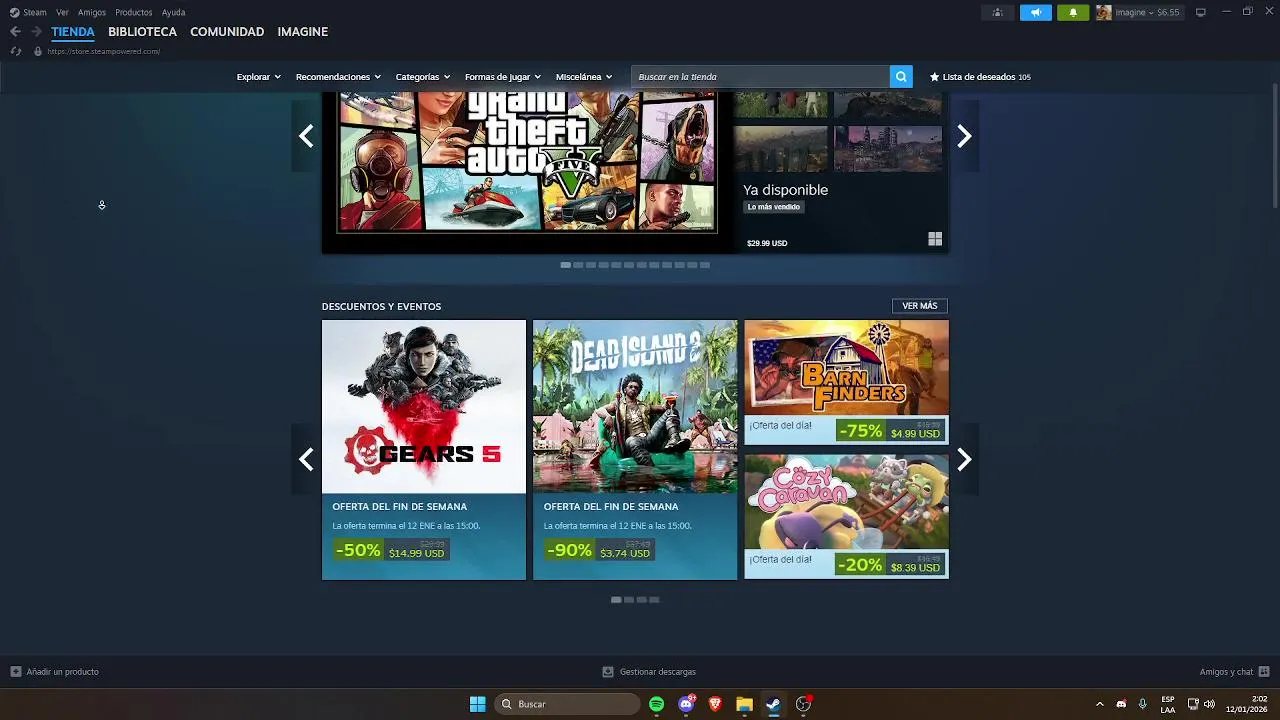Show previous featured game in carousel
This screenshot has width=1280, height=720.
[x=306, y=136]
